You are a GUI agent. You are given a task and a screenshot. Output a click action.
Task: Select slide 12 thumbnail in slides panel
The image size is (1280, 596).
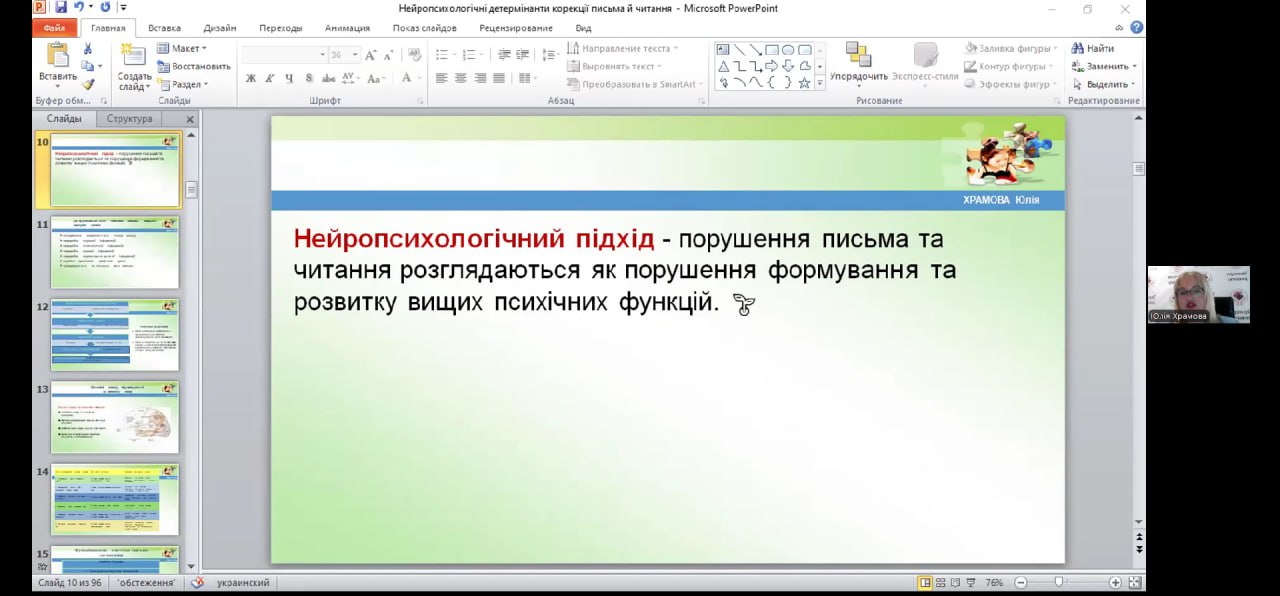[115, 335]
